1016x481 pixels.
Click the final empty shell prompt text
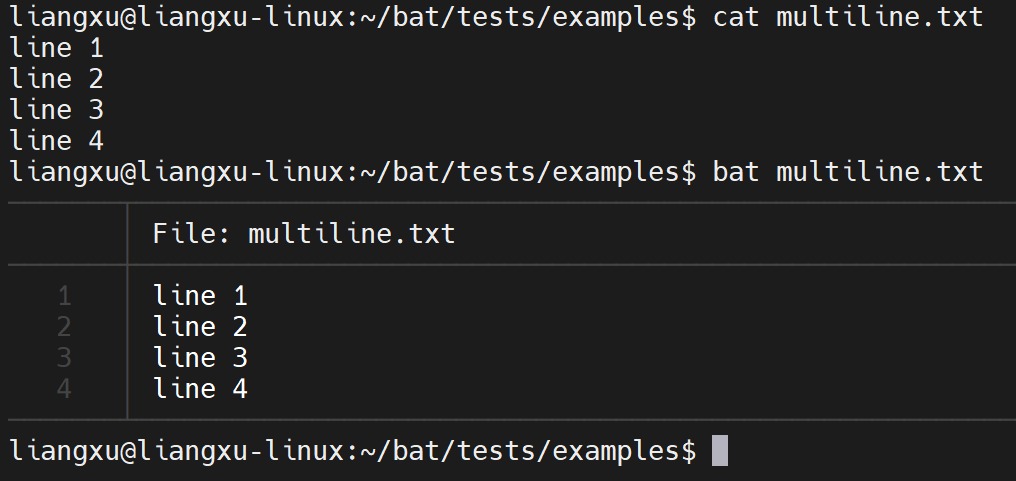[x=352, y=451]
